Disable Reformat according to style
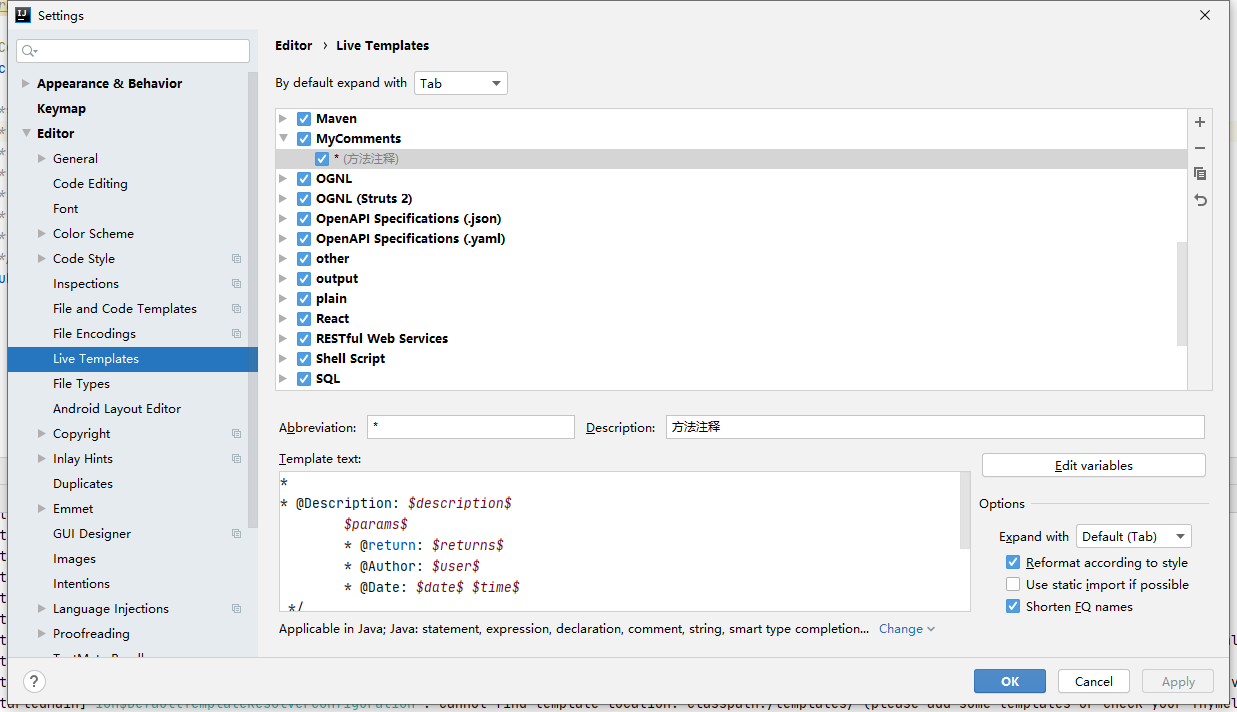This screenshot has height=712, width=1237. click(x=1013, y=563)
